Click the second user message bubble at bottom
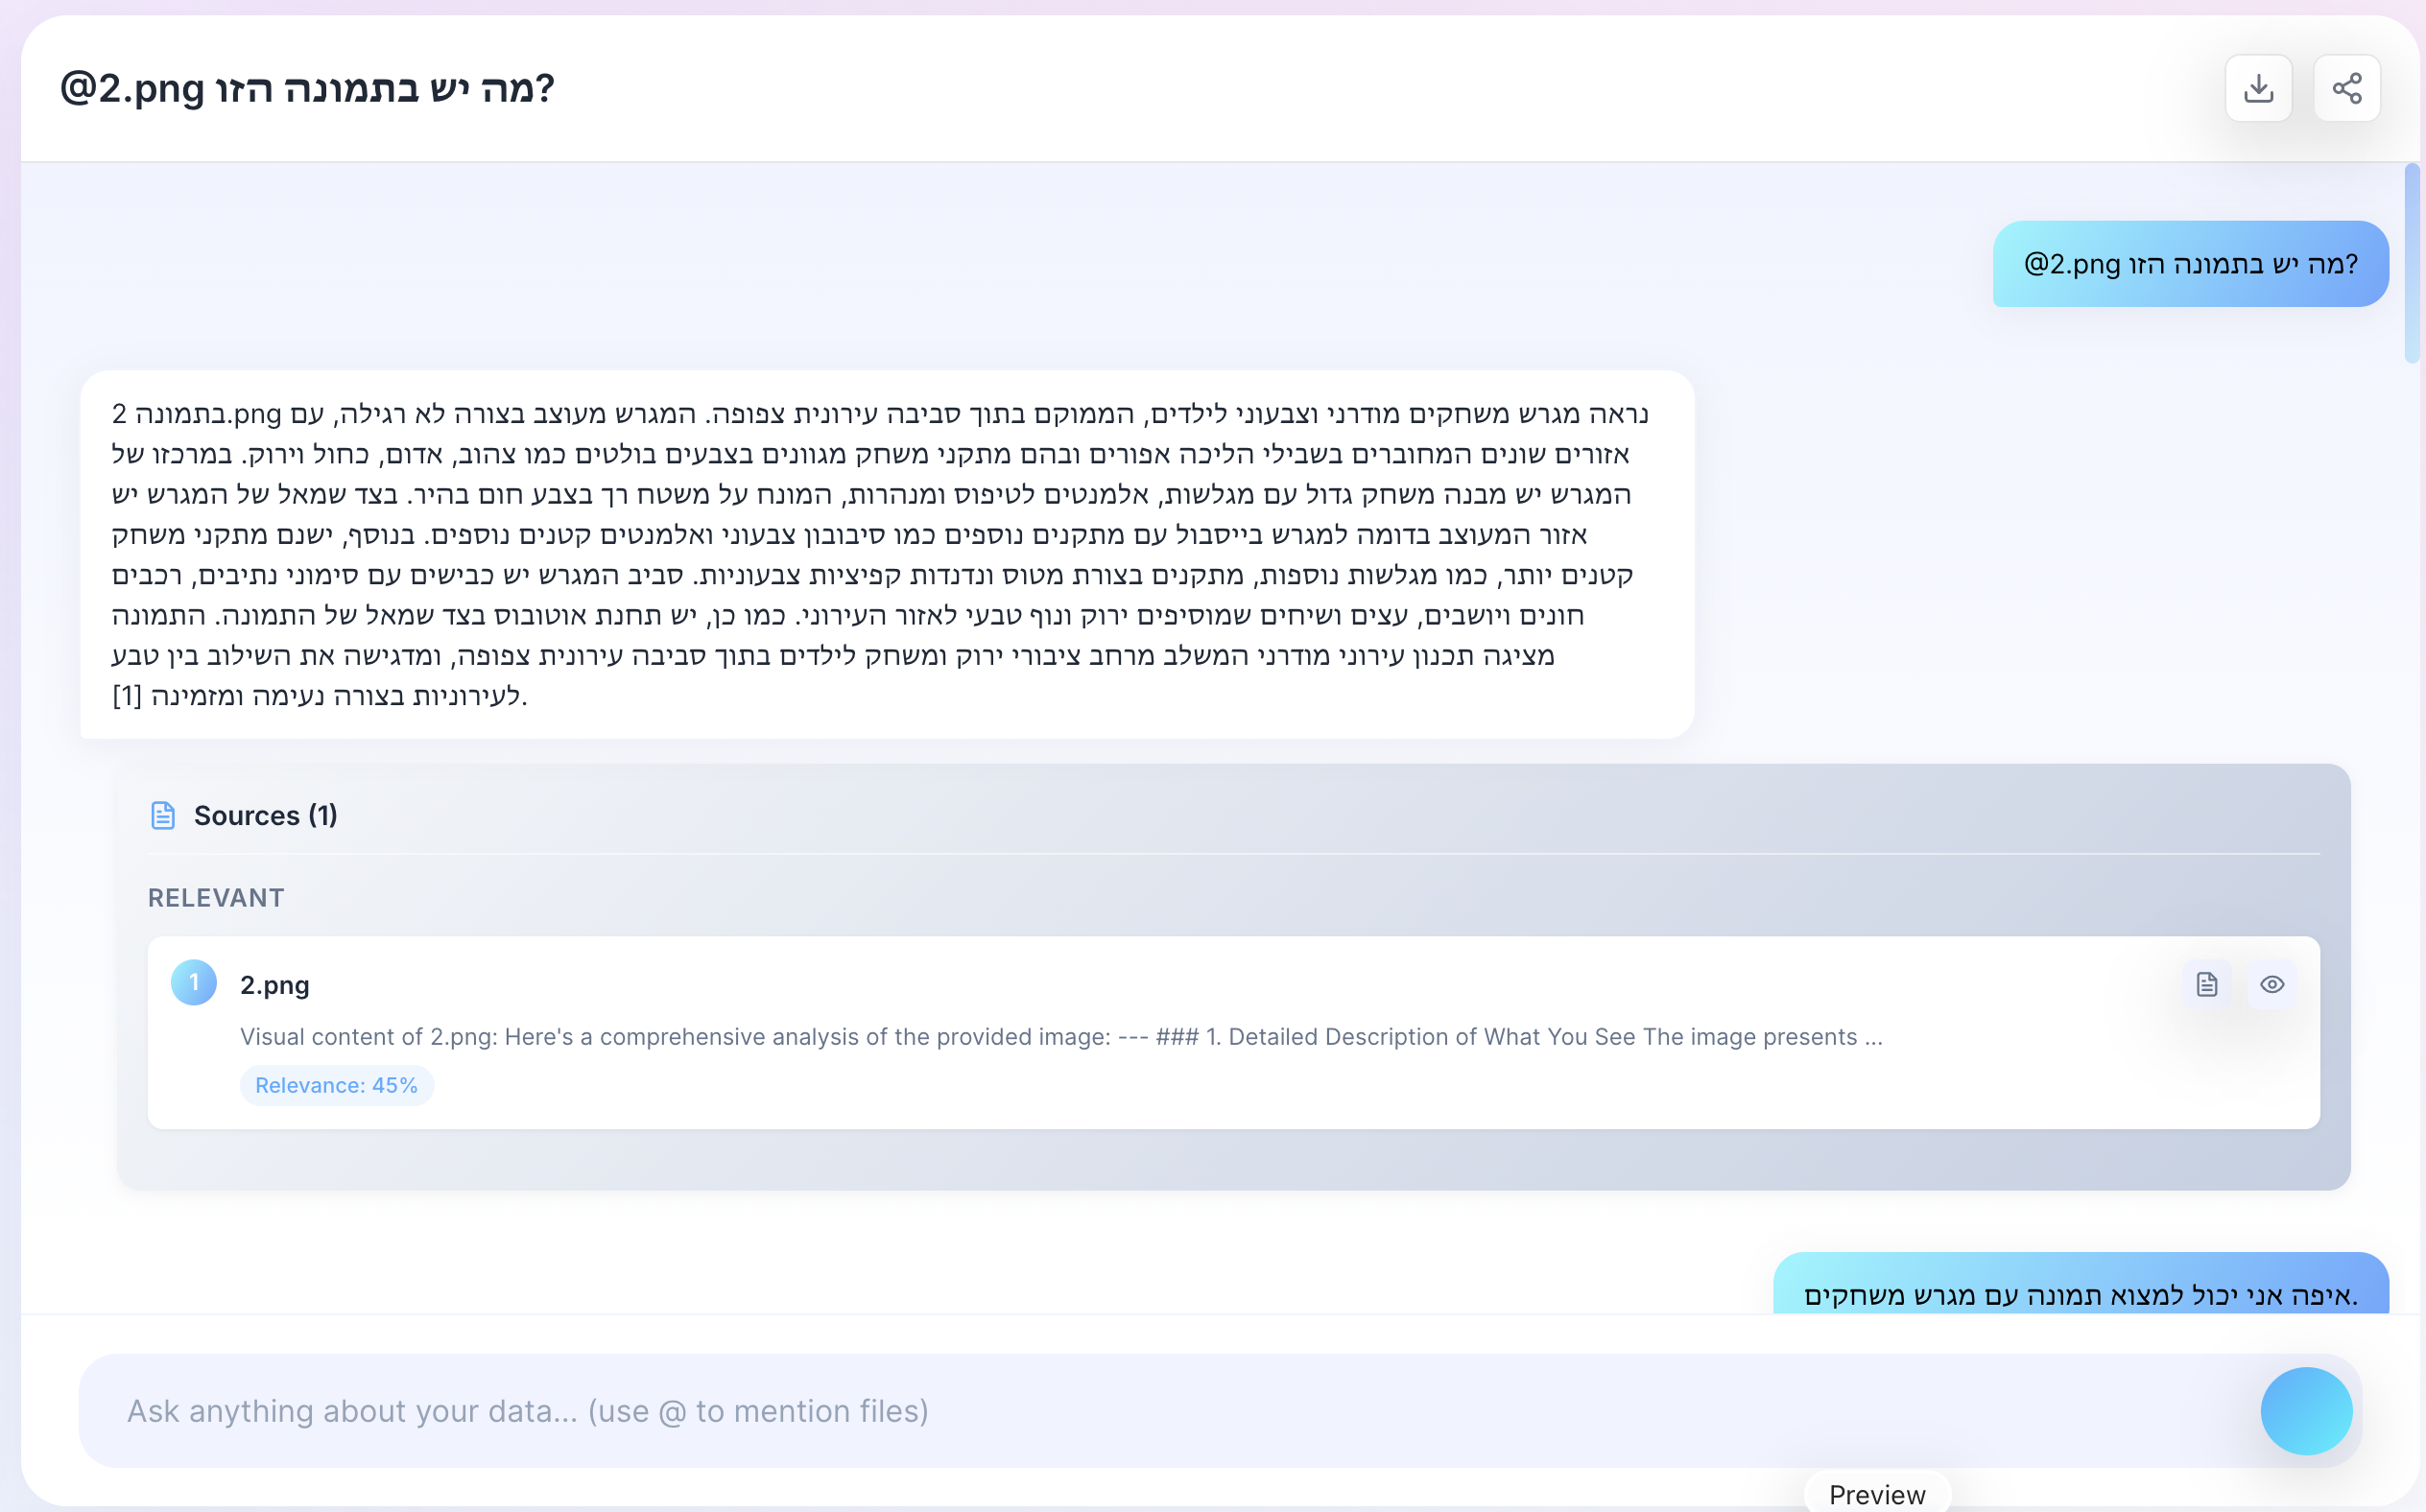Screen dimensions: 2426x1512 tap(2080, 1294)
